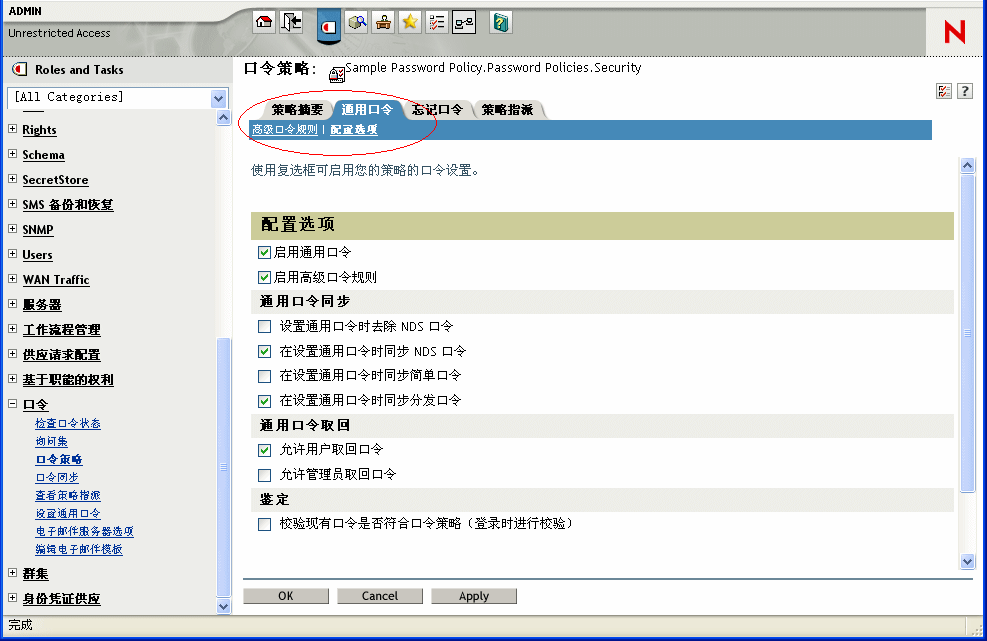The height and width of the screenshot is (641, 987).
Task: Click the password policy object icon
Action: [x=337, y=75]
